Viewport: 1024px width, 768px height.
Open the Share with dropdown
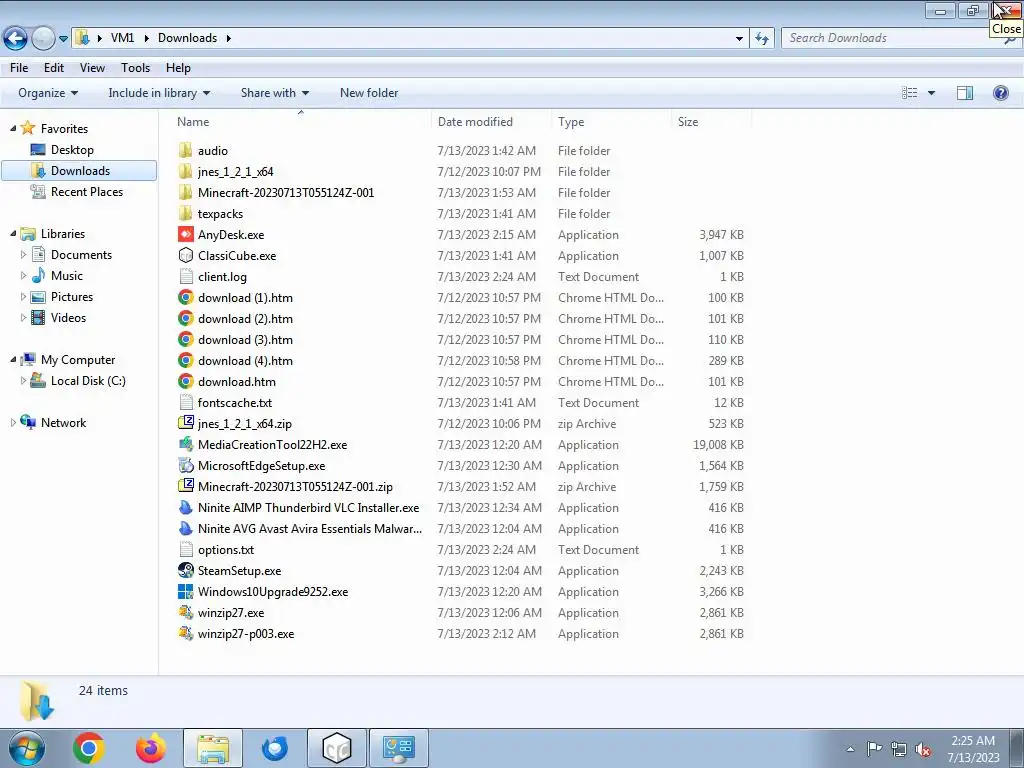click(x=274, y=93)
